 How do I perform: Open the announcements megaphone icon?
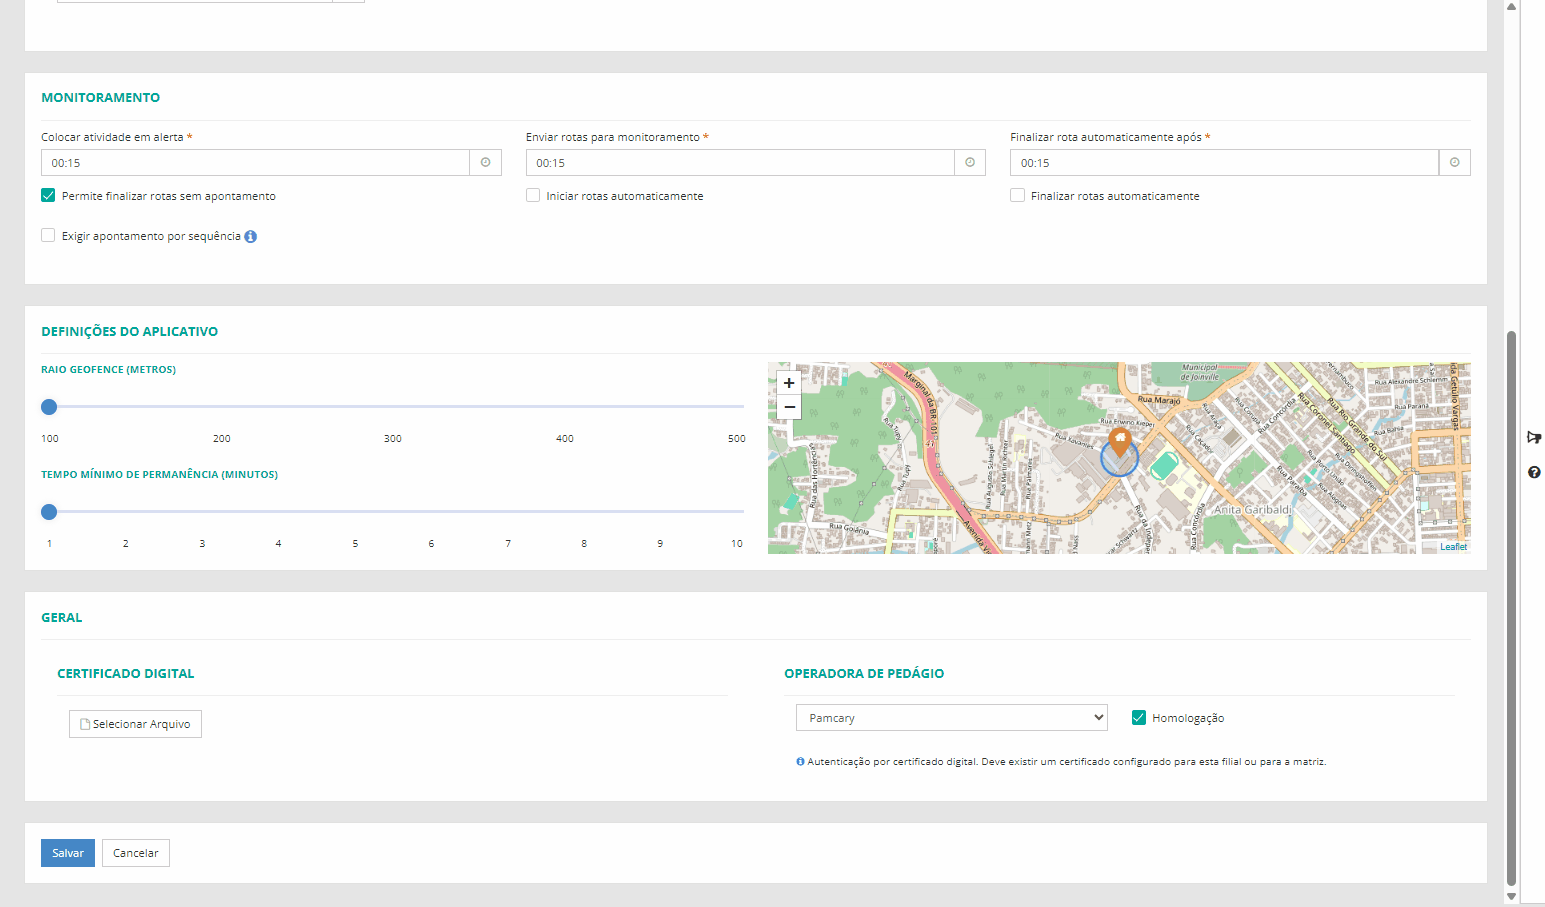[x=1534, y=437]
